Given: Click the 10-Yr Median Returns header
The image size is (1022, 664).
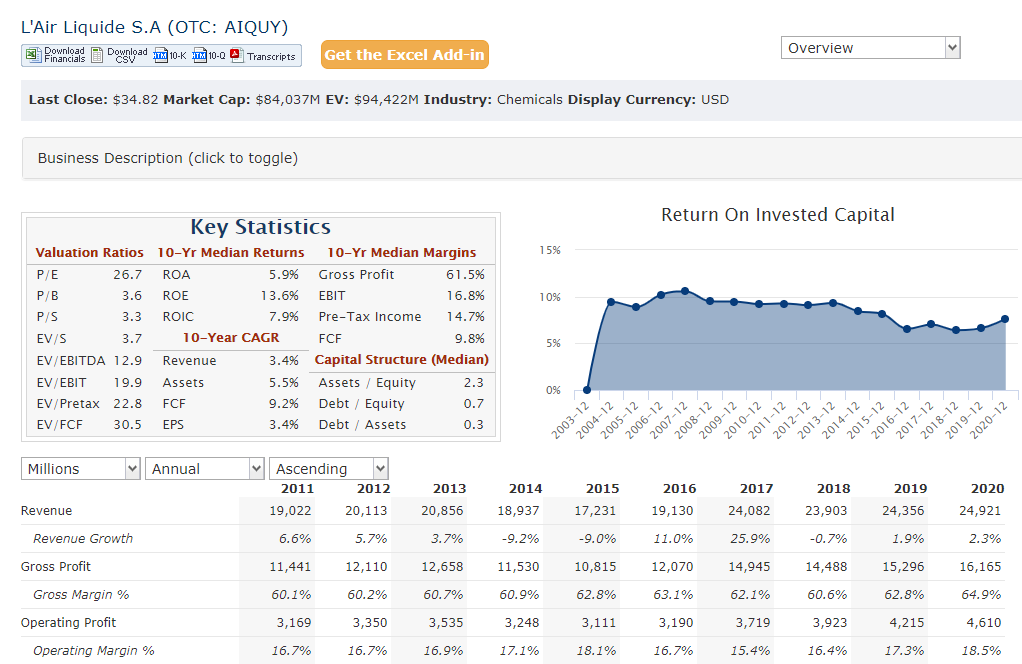Looking at the screenshot, I should point(231,253).
